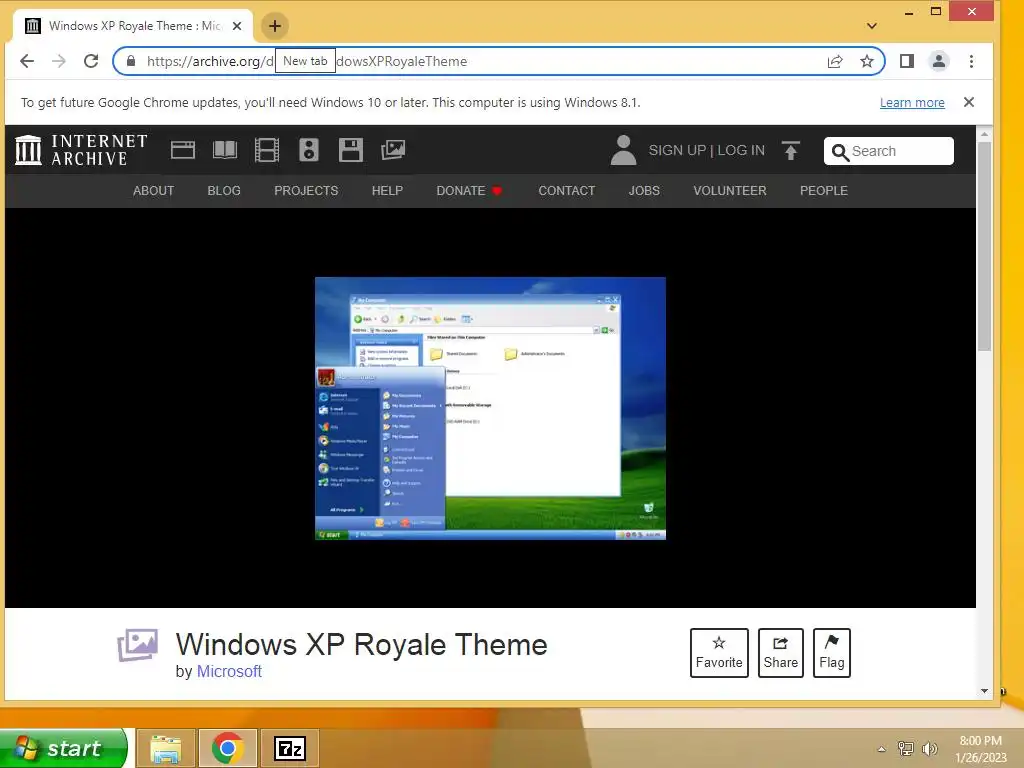The width and height of the screenshot is (1024, 768).
Task: Click Chrome icon on taskbar
Action: tap(227, 748)
